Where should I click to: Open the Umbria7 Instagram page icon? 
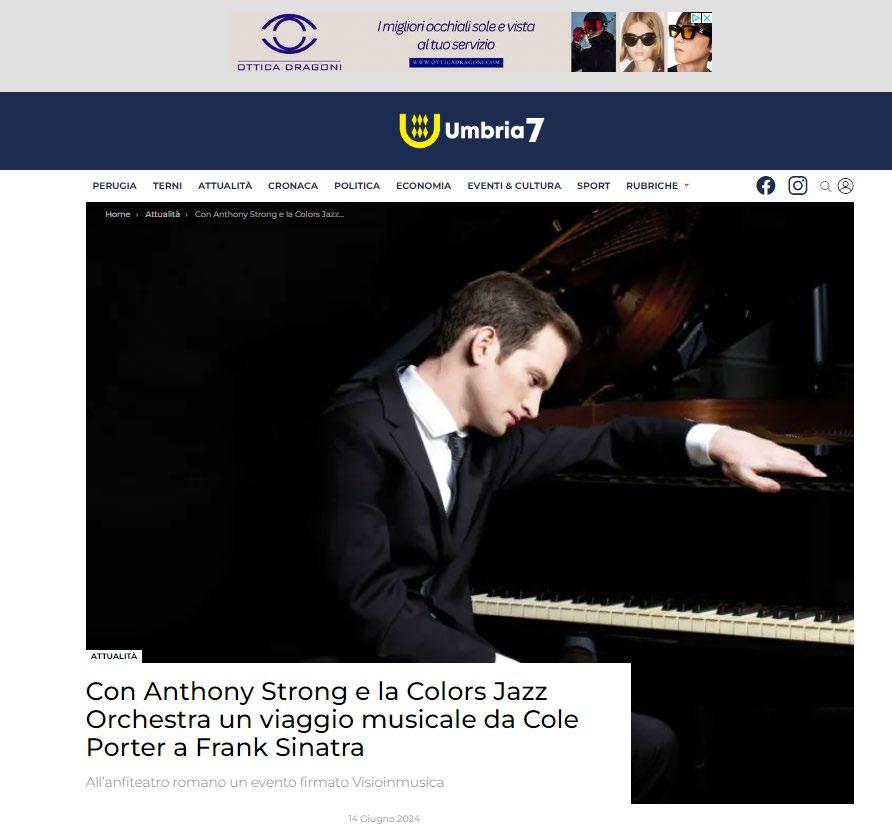(798, 185)
